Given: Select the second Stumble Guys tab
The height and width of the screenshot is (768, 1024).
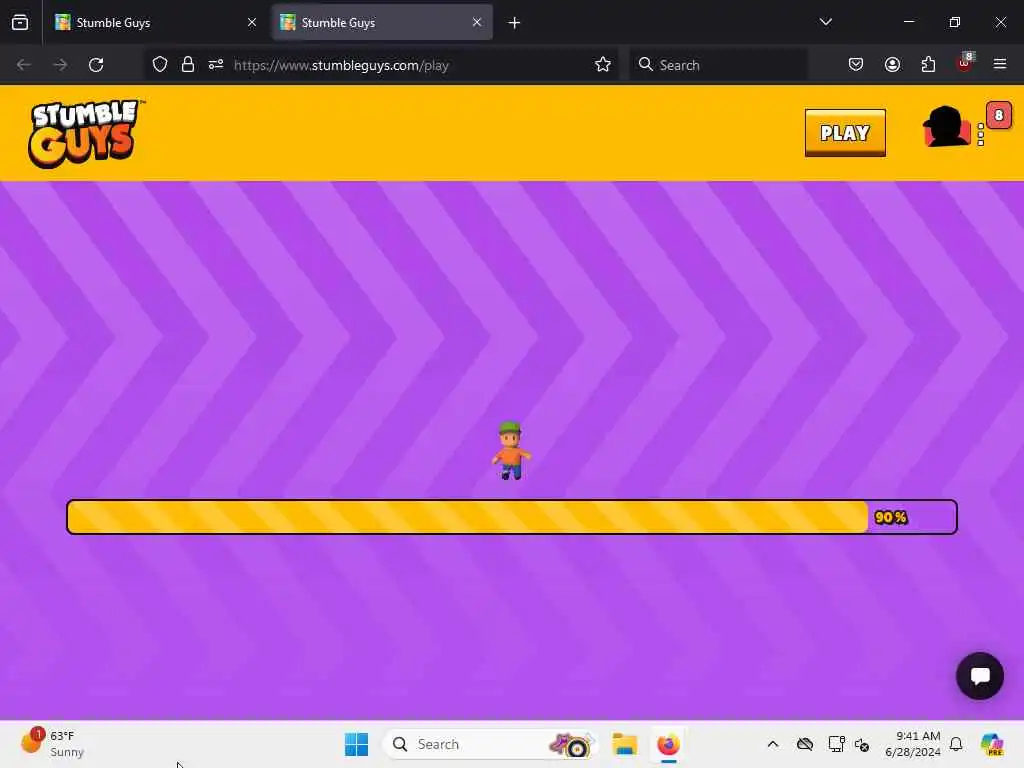Looking at the screenshot, I should 381,22.
